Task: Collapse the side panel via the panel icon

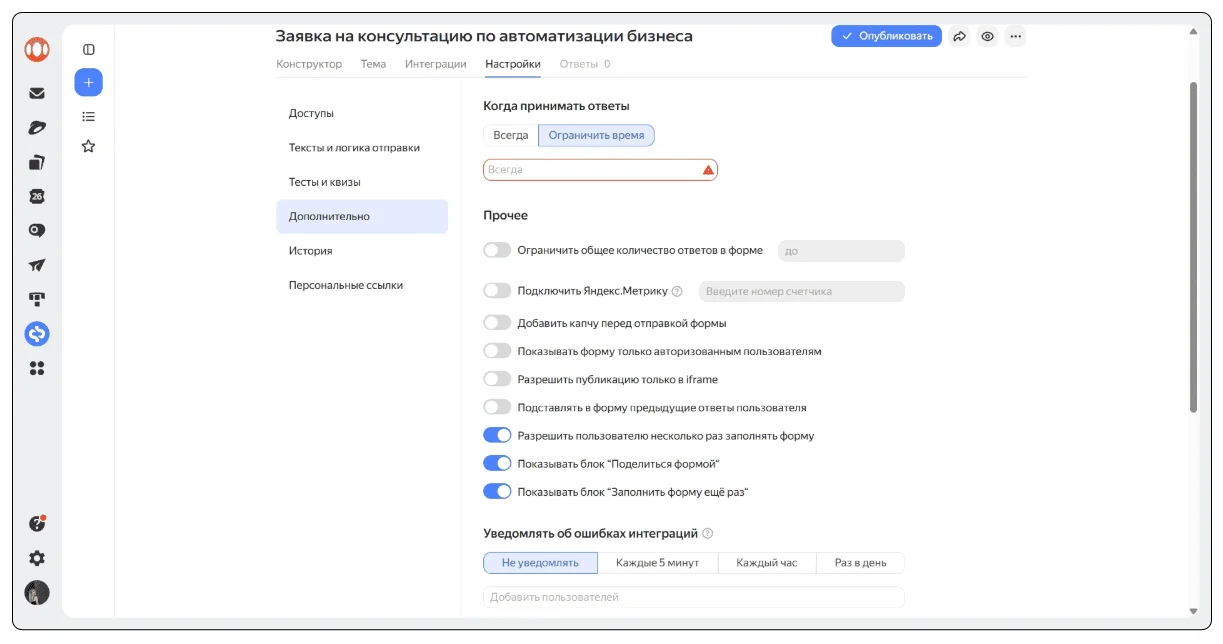Action: pos(88,49)
